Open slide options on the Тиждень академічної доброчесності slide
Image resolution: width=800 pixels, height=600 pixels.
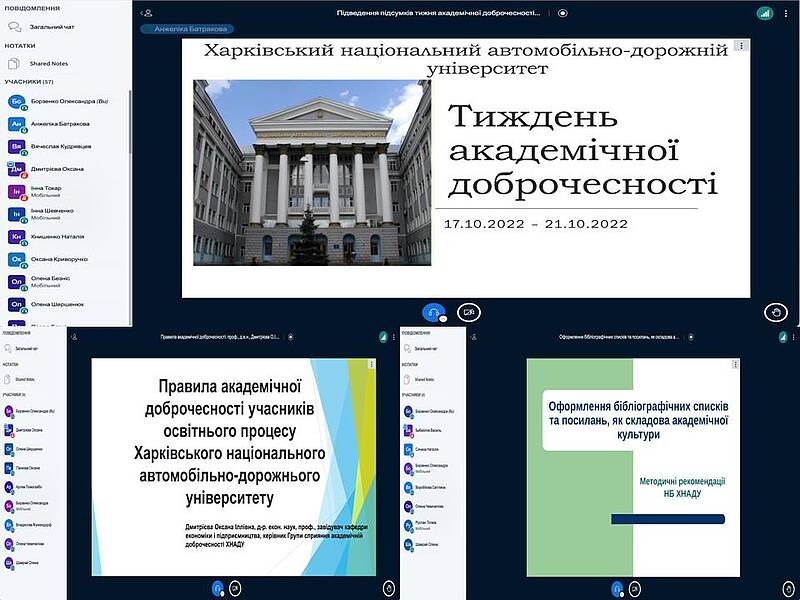click(741, 45)
